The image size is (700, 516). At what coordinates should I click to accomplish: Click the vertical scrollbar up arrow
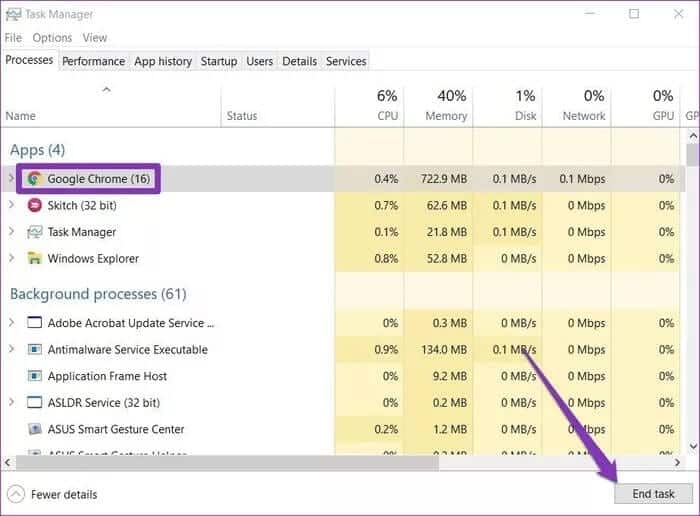(693, 136)
